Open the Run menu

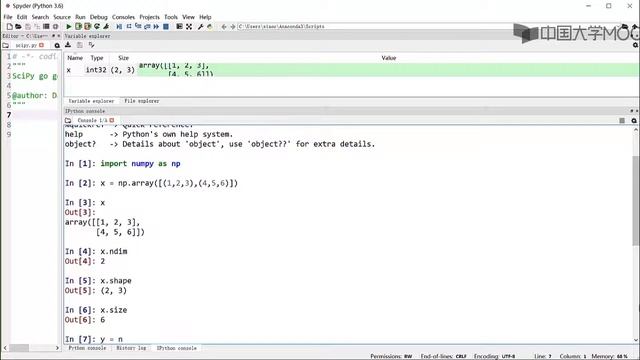click(x=80, y=17)
